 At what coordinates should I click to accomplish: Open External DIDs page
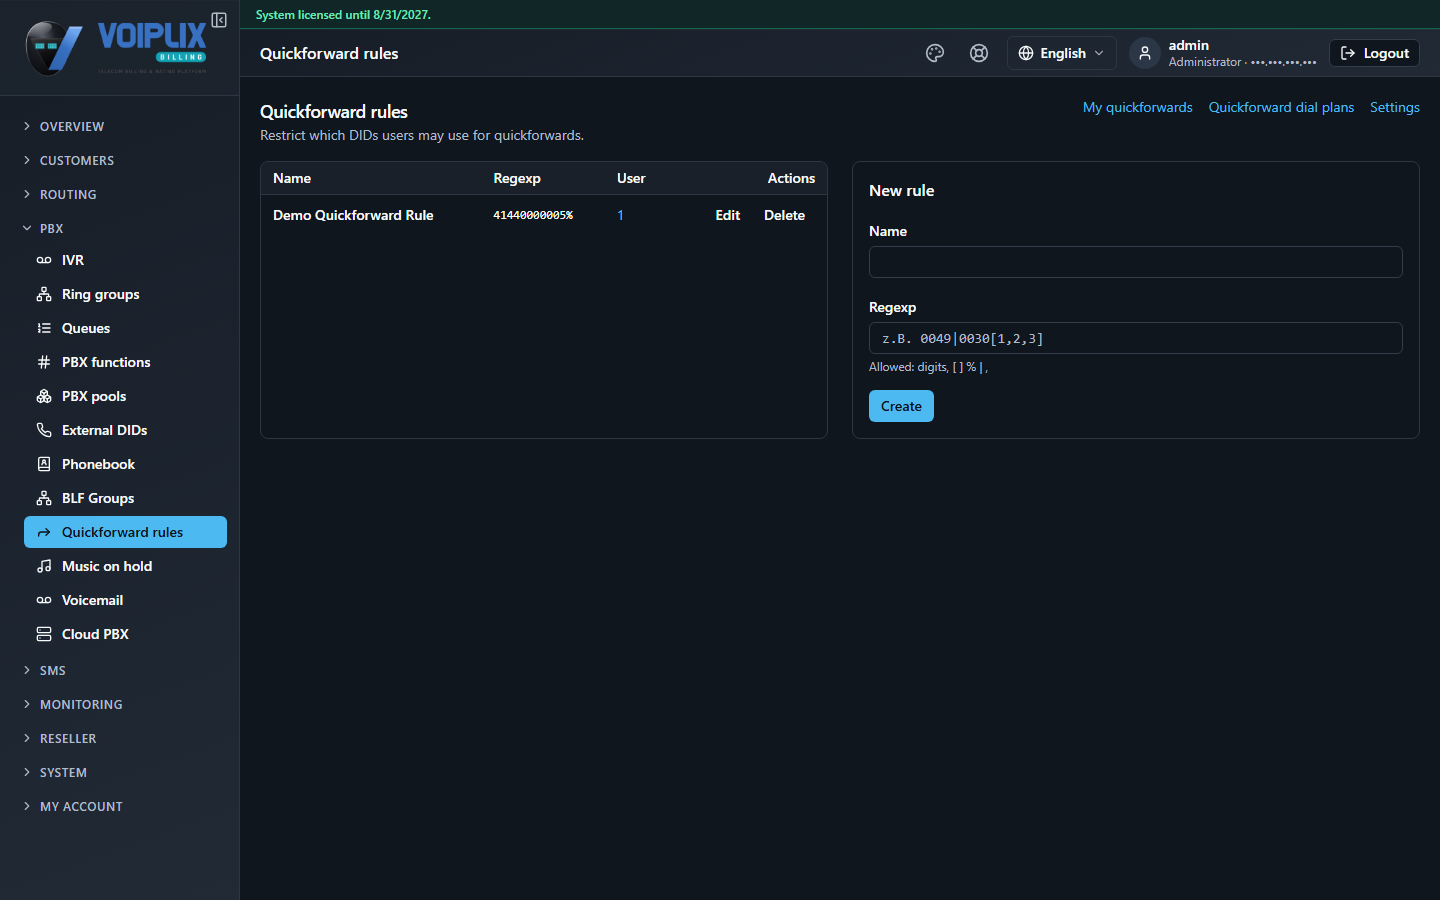(x=125, y=430)
